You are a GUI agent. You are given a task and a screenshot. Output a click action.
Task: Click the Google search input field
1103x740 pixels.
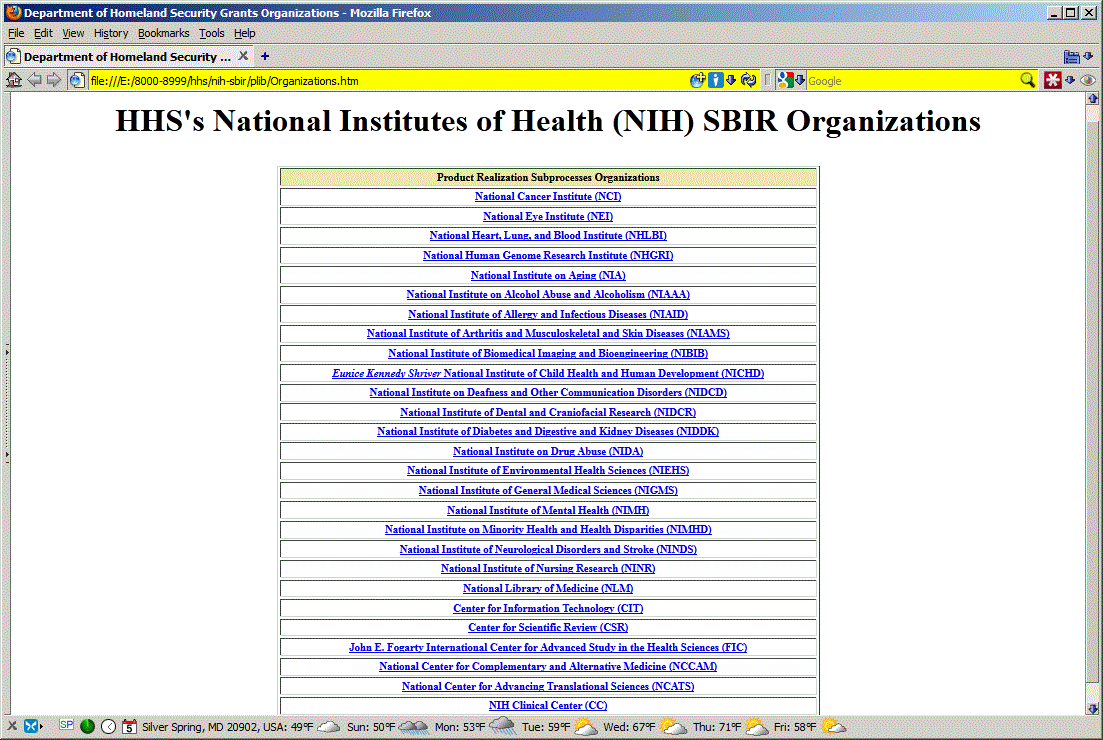coord(912,80)
